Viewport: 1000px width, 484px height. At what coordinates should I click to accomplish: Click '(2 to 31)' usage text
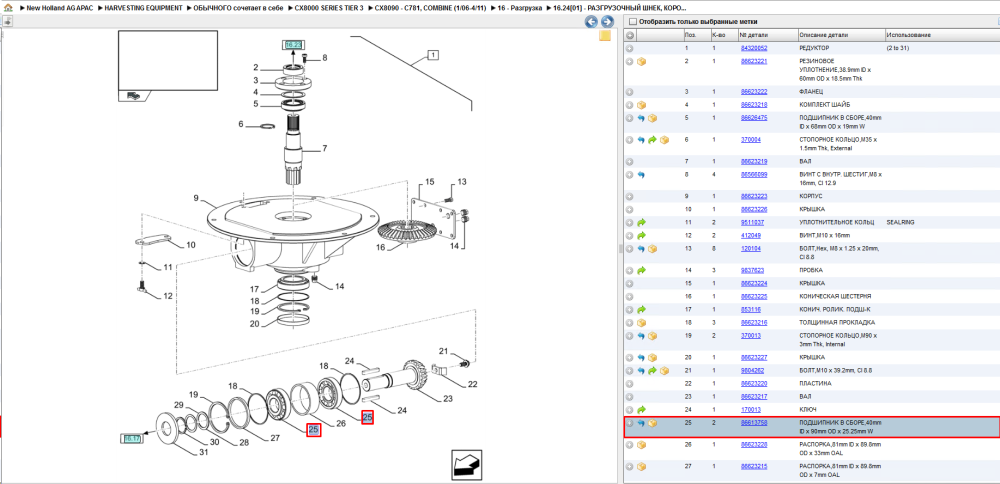(x=897, y=48)
